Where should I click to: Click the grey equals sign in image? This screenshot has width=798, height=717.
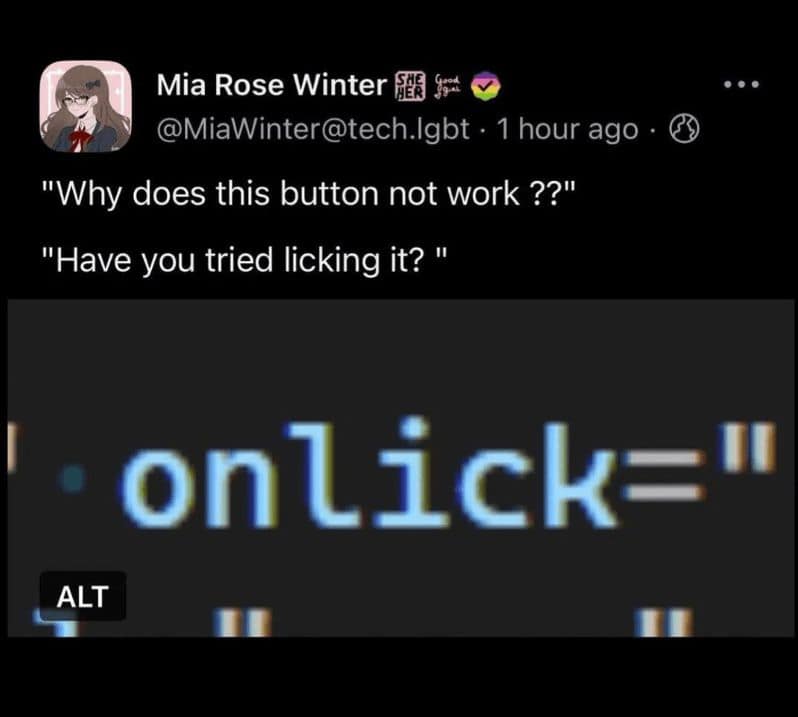664,475
